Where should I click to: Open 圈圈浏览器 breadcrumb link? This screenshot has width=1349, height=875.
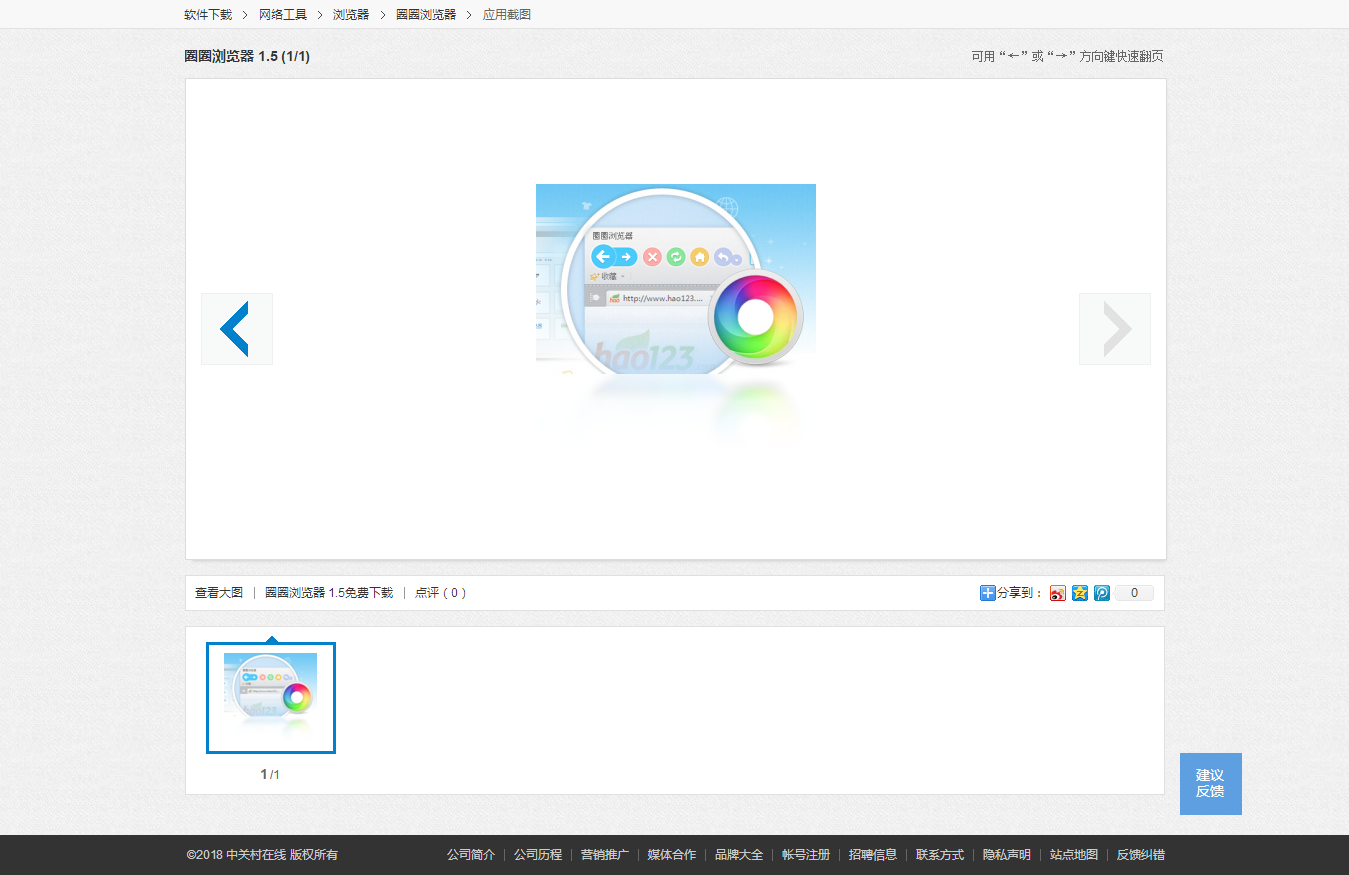coord(426,14)
